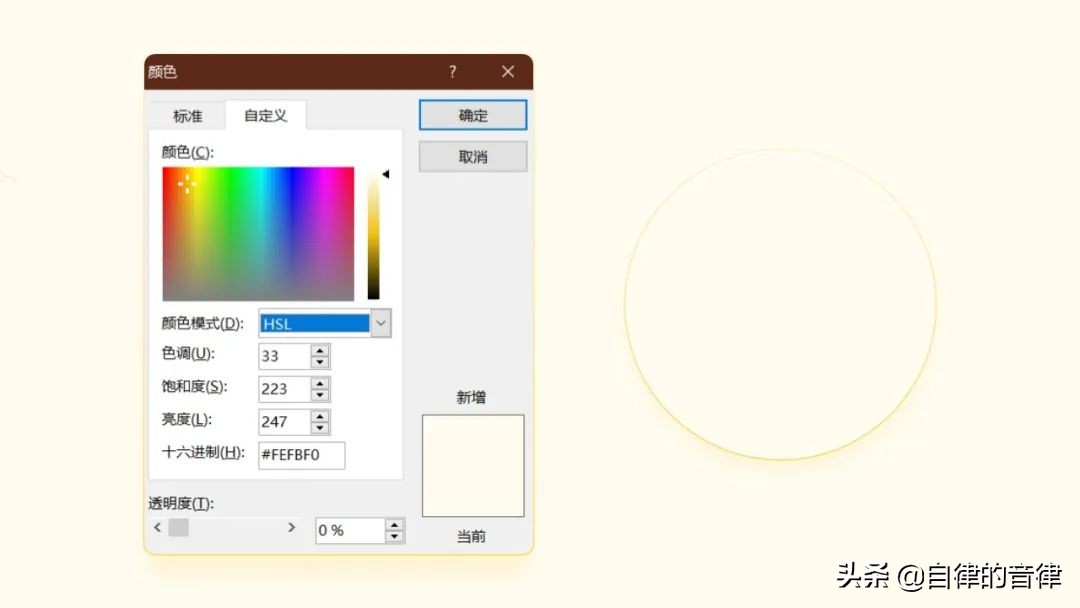The height and width of the screenshot is (608, 1080).
Task: Click the luminance gradient bar
Action: click(x=373, y=233)
